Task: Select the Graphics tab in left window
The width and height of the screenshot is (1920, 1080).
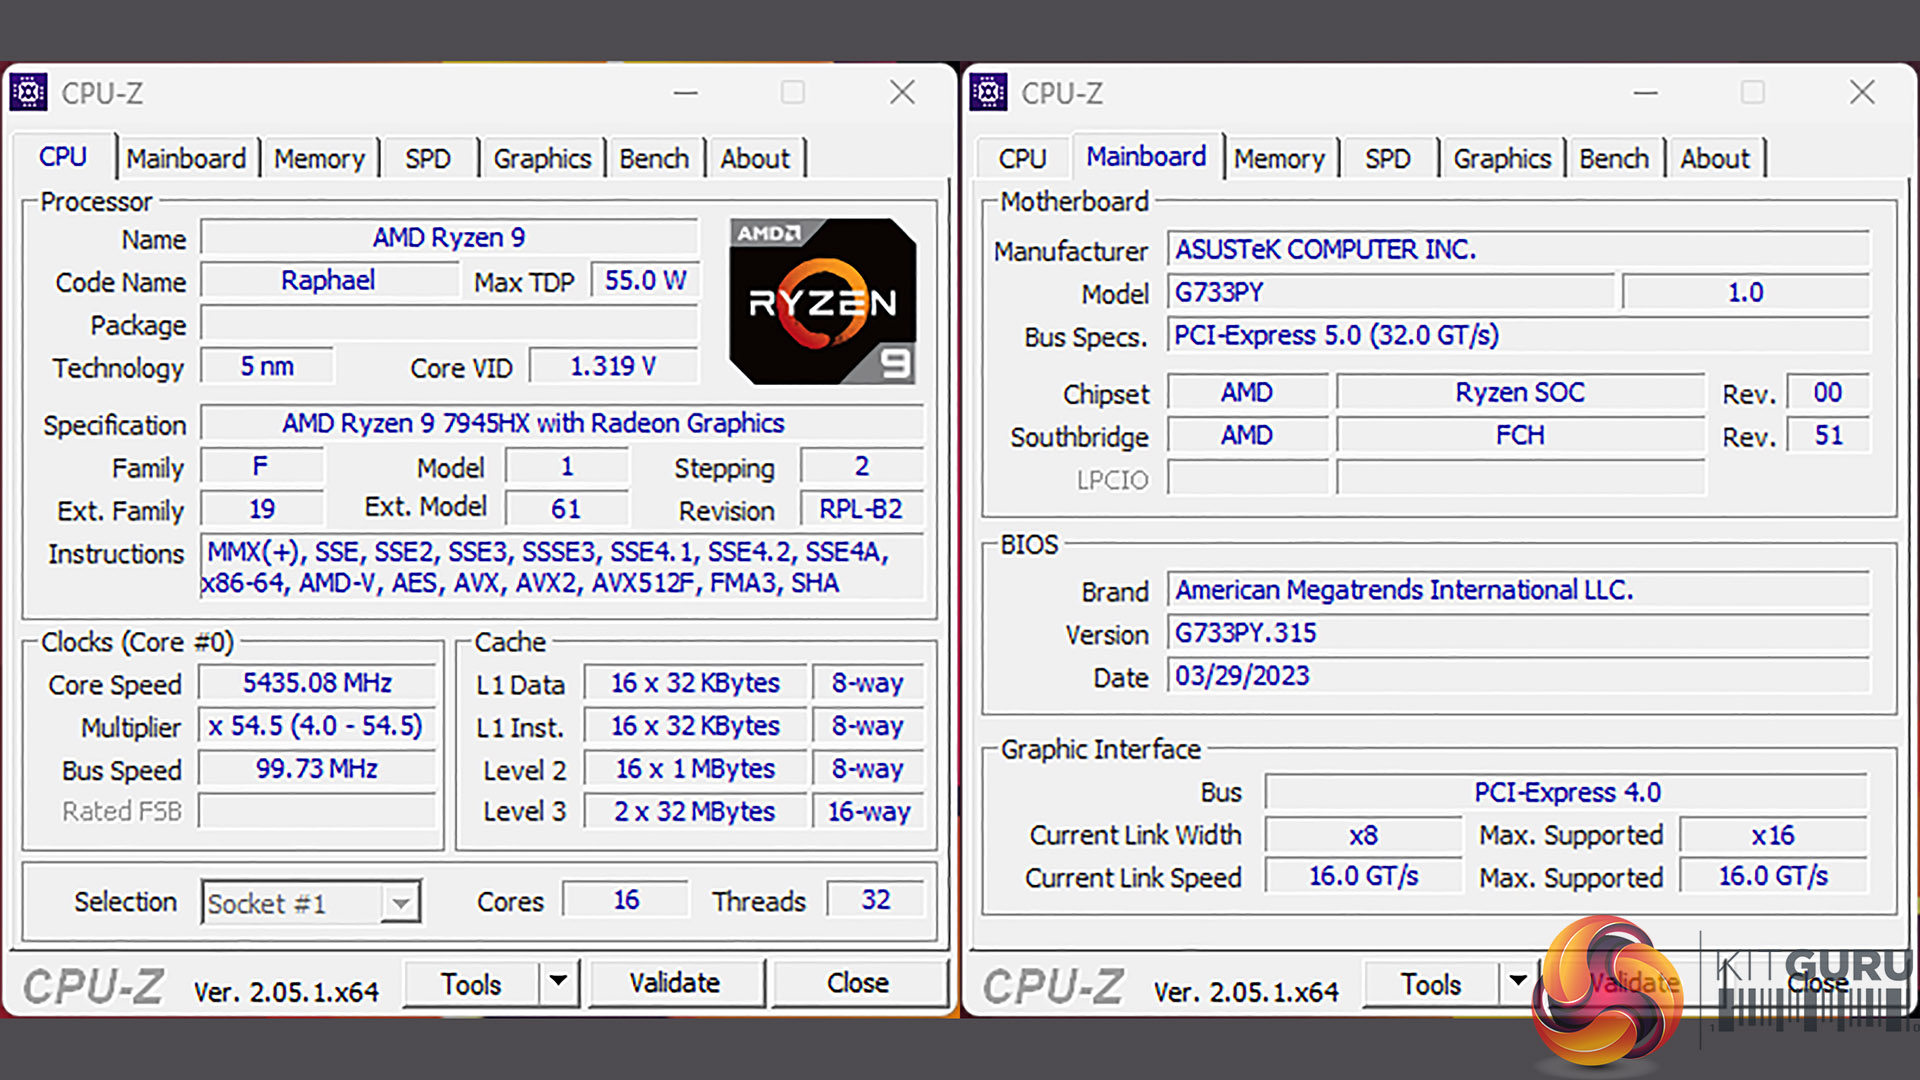Action: pos(542,159)
